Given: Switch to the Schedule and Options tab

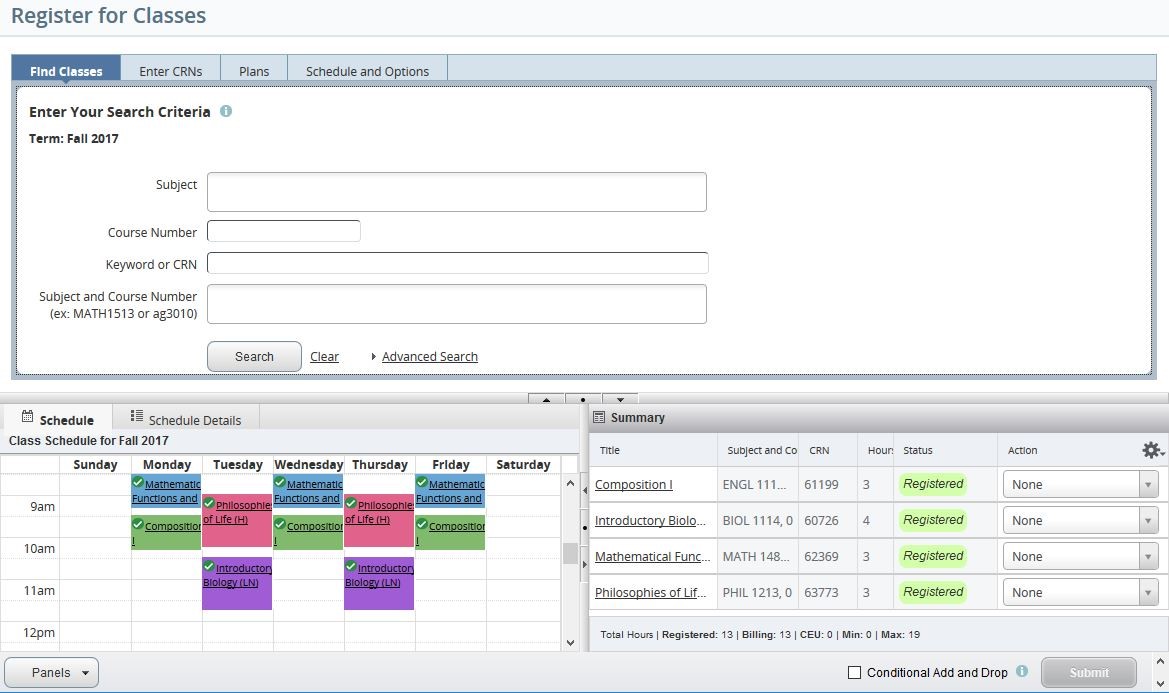Looking at the screenshot, I should coord(367,70).
